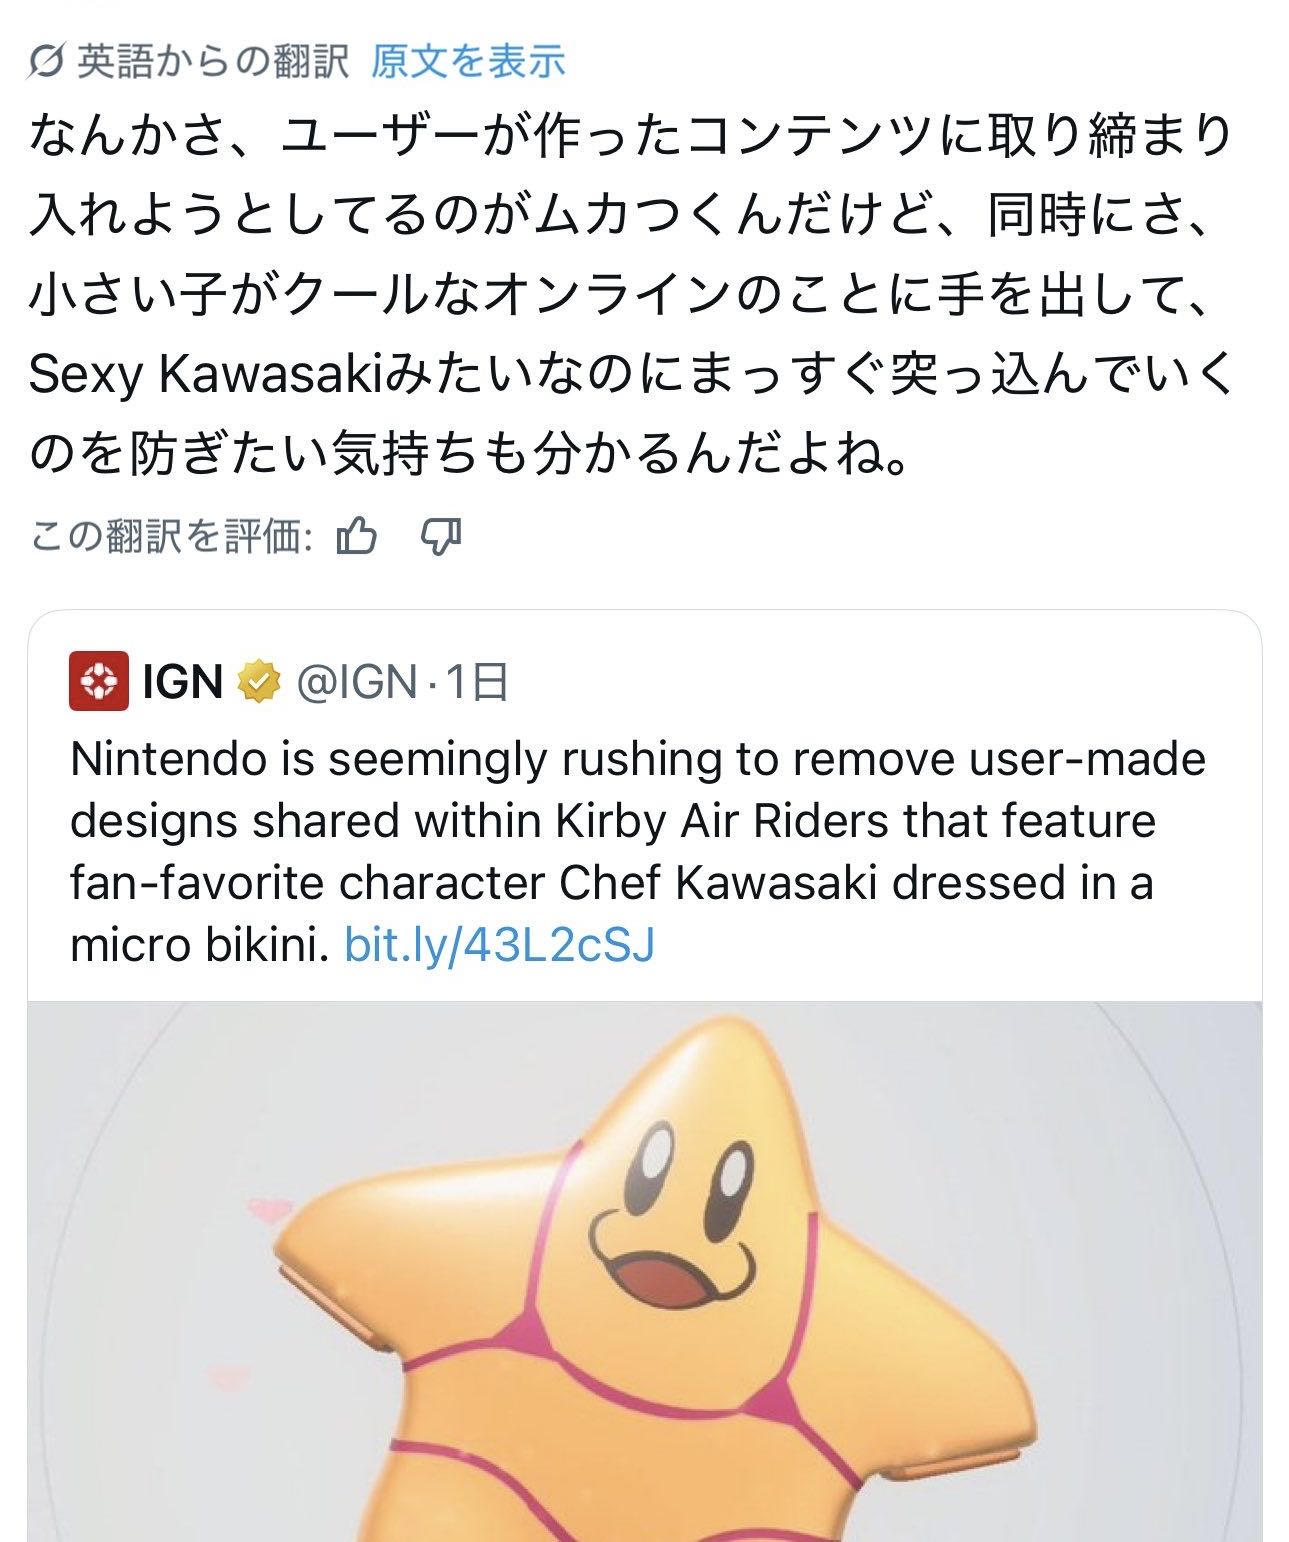
Task: Tap the gold verified badge beside IGN
Action: coord(259,682)
